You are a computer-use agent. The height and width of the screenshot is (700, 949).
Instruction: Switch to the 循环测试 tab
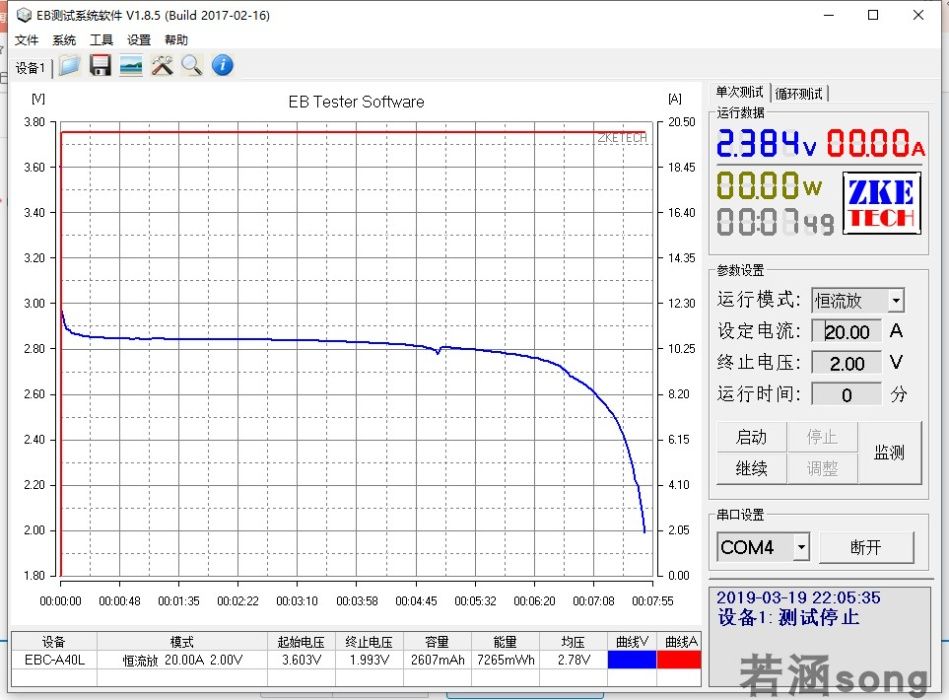pos(799,94)
